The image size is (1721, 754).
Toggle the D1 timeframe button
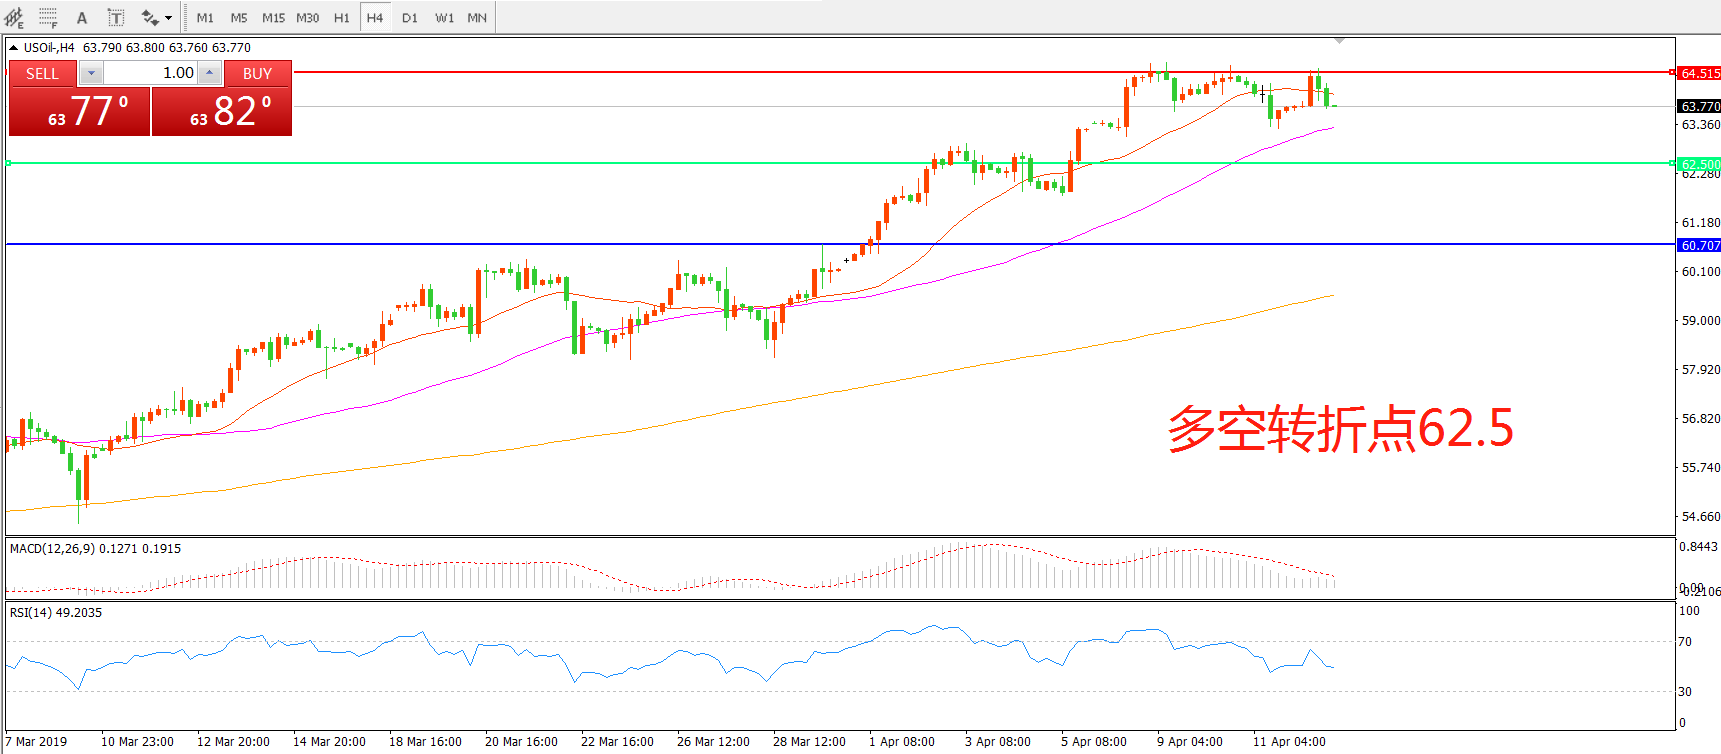[410, 17]
